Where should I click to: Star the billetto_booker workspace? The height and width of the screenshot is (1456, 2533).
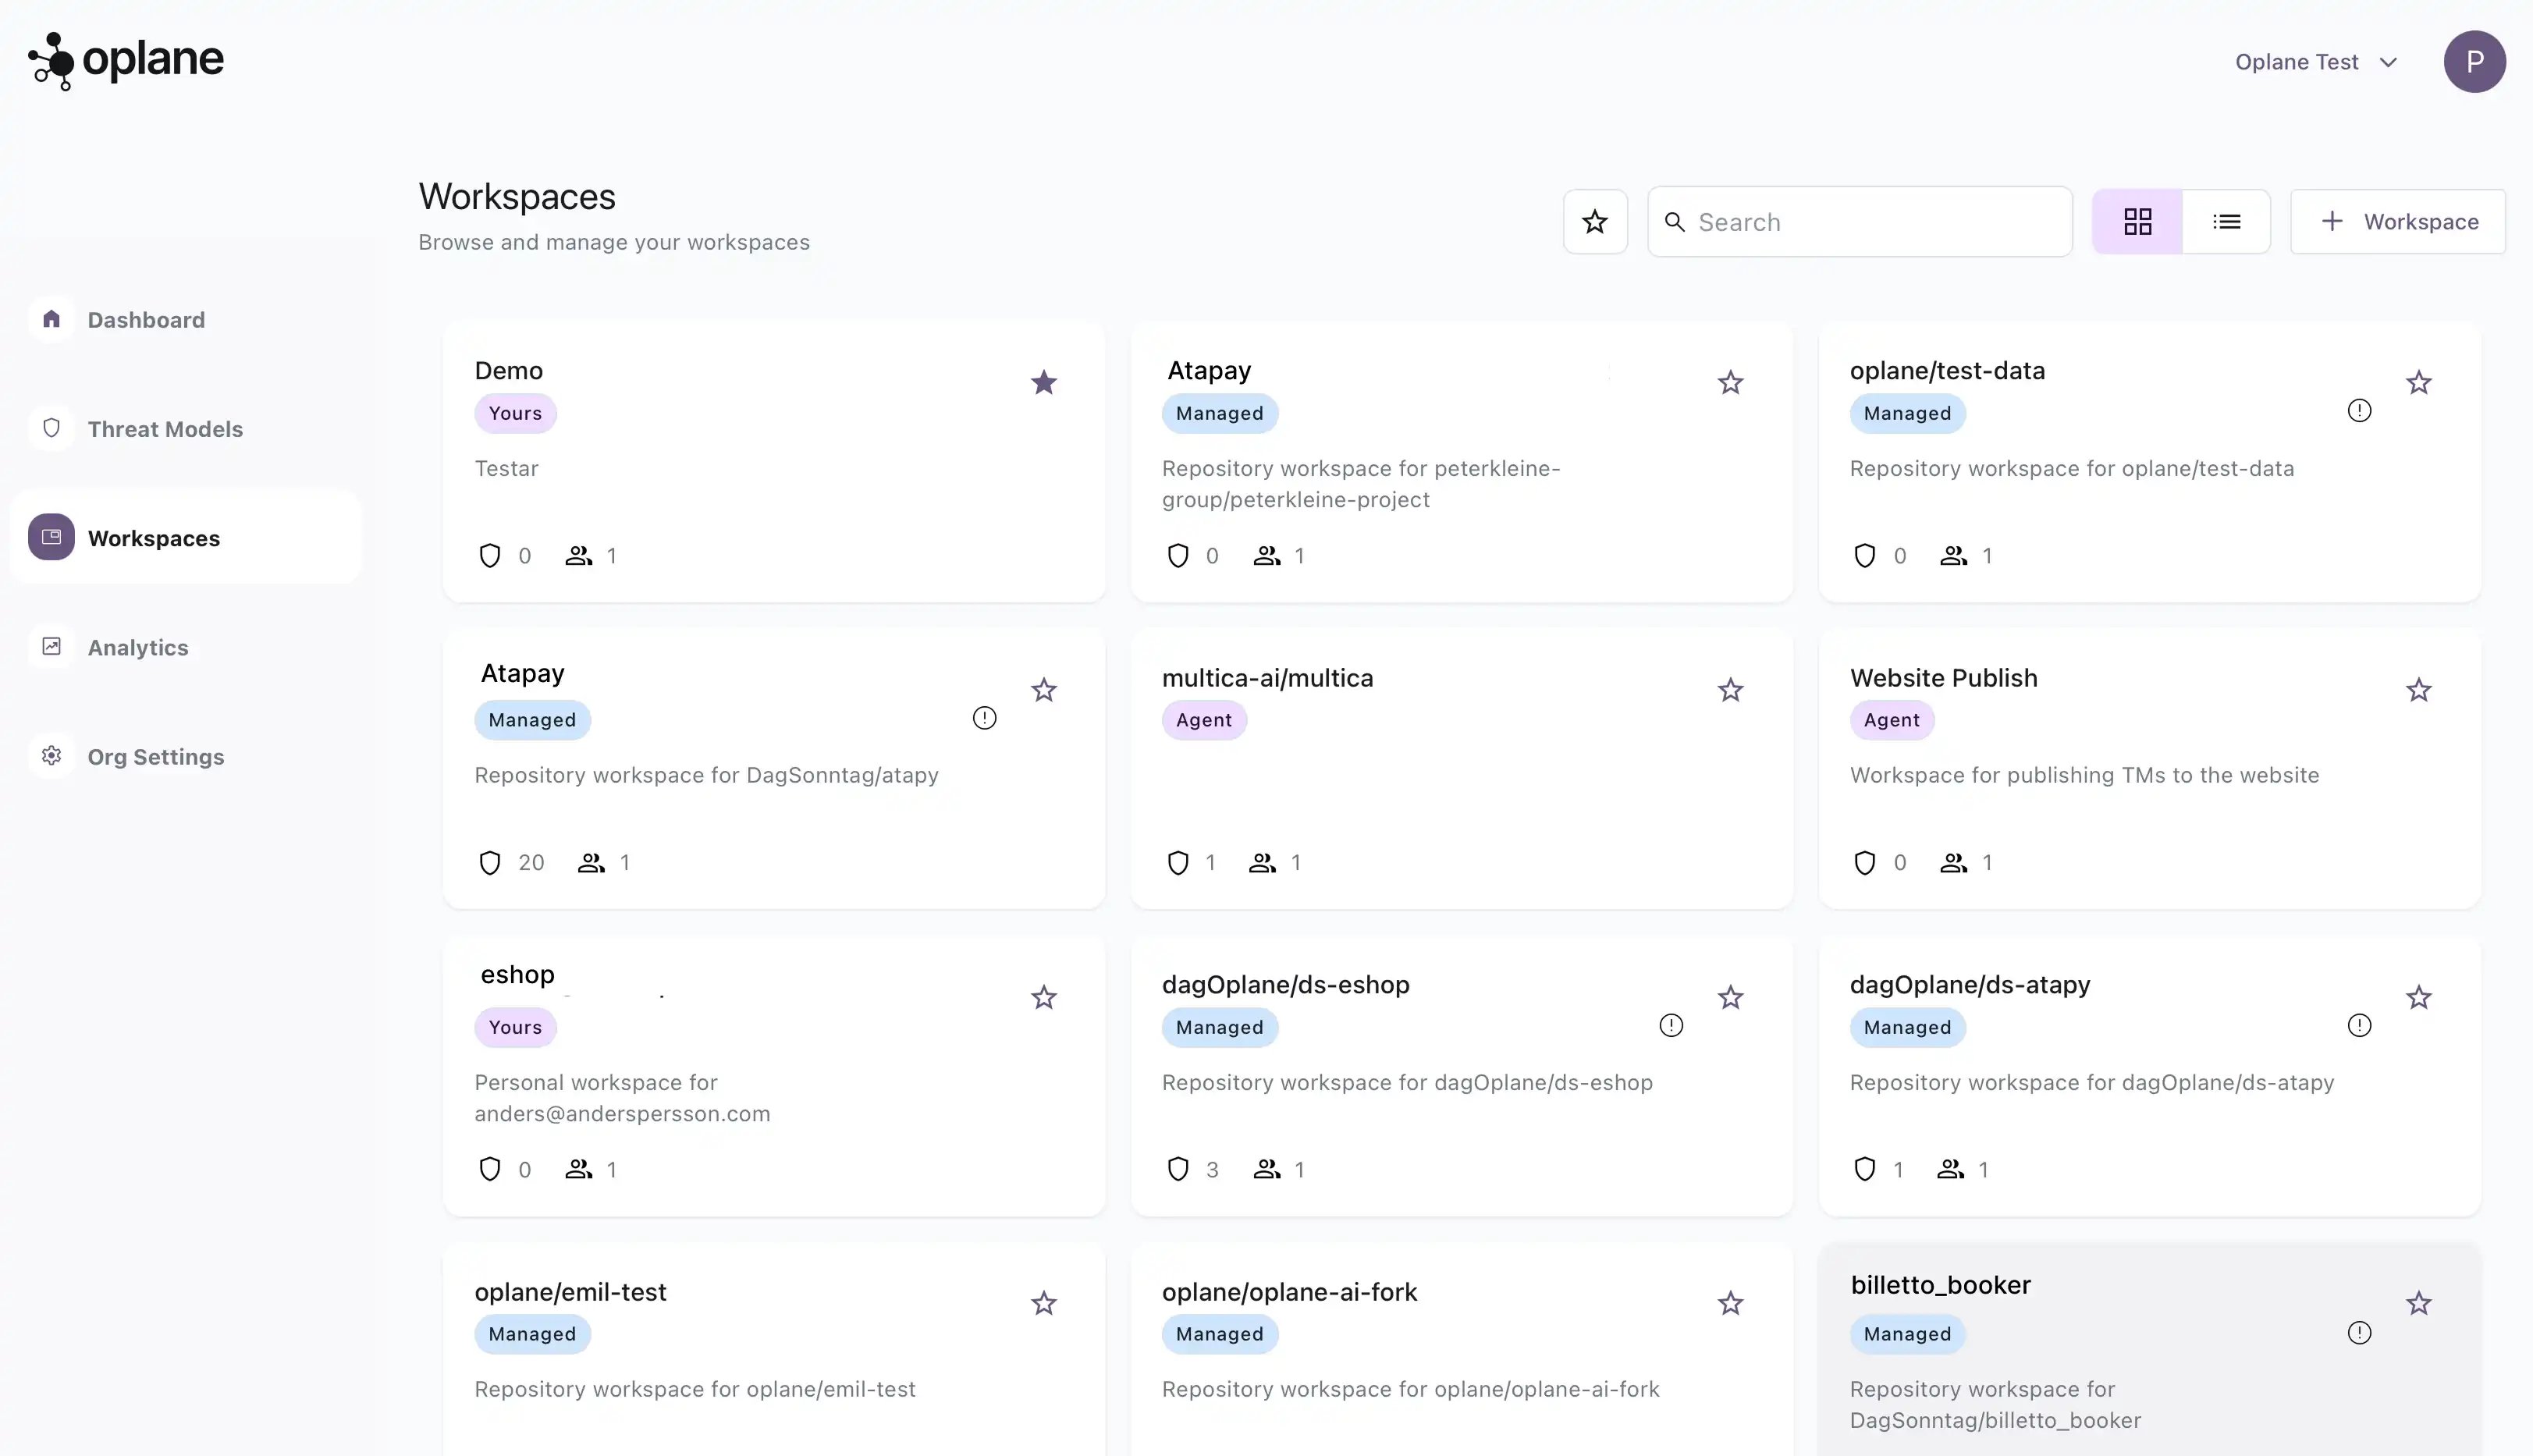pyautogui.click(x=2419, y=1304)
